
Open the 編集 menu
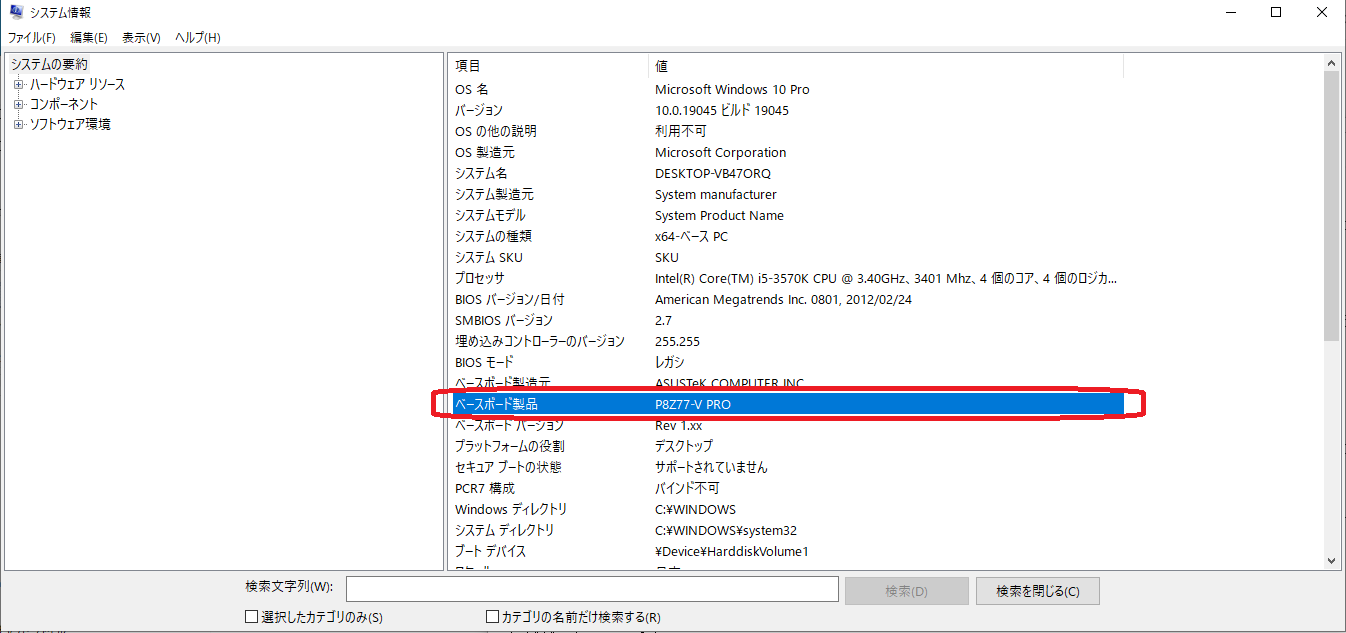[x=88, y=37]
